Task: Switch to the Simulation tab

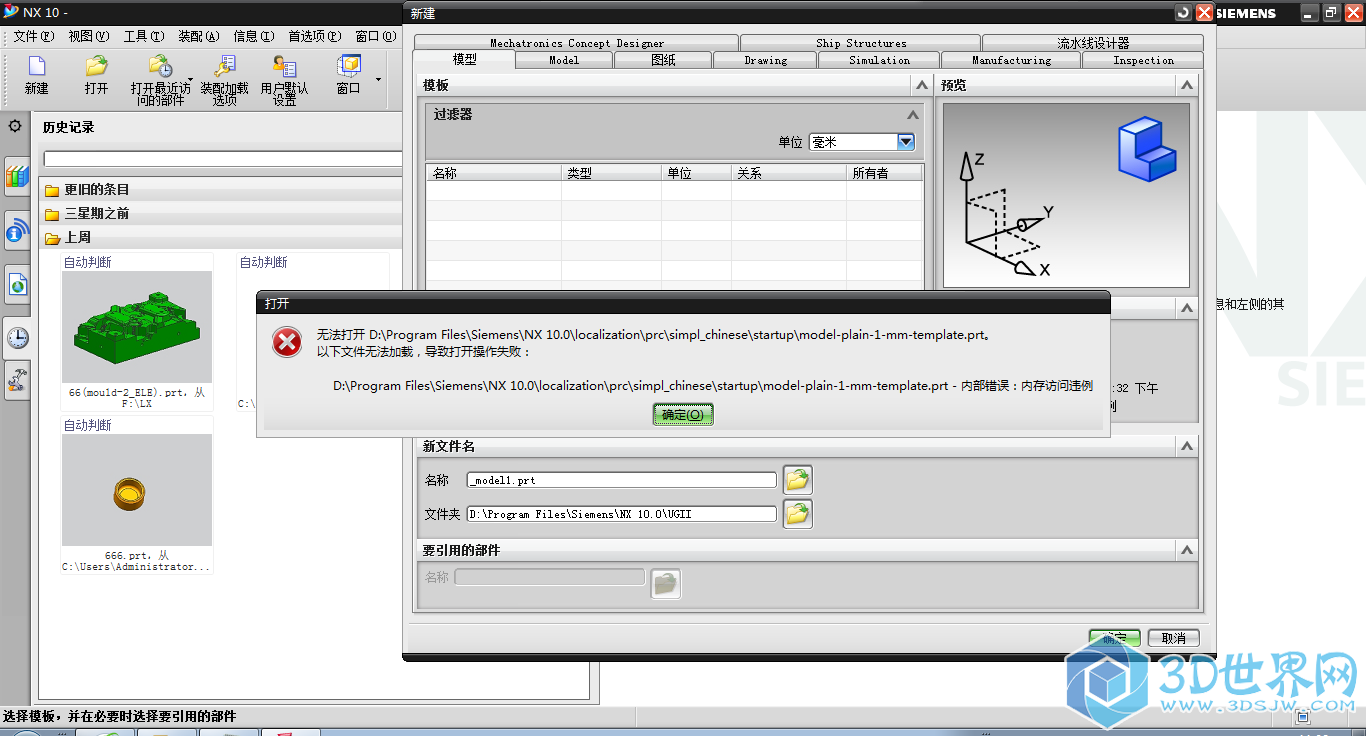Action: tap(879, 60)
